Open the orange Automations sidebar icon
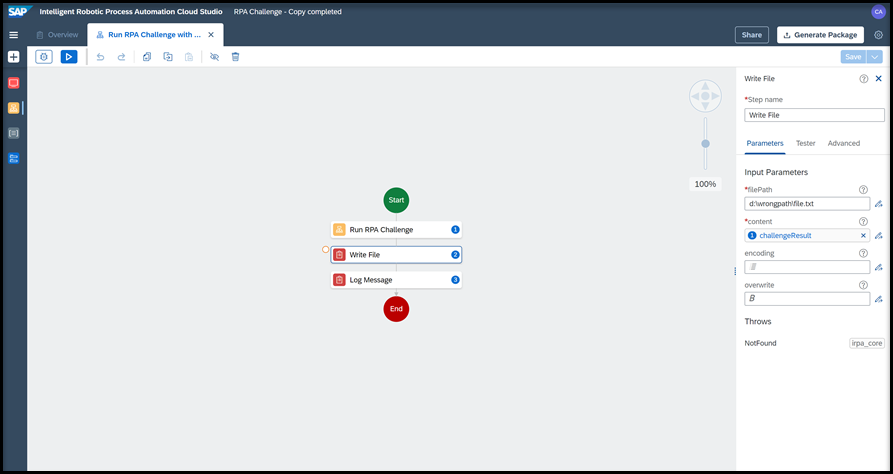This screenshot has width=893, height=474. coord(14,108)
